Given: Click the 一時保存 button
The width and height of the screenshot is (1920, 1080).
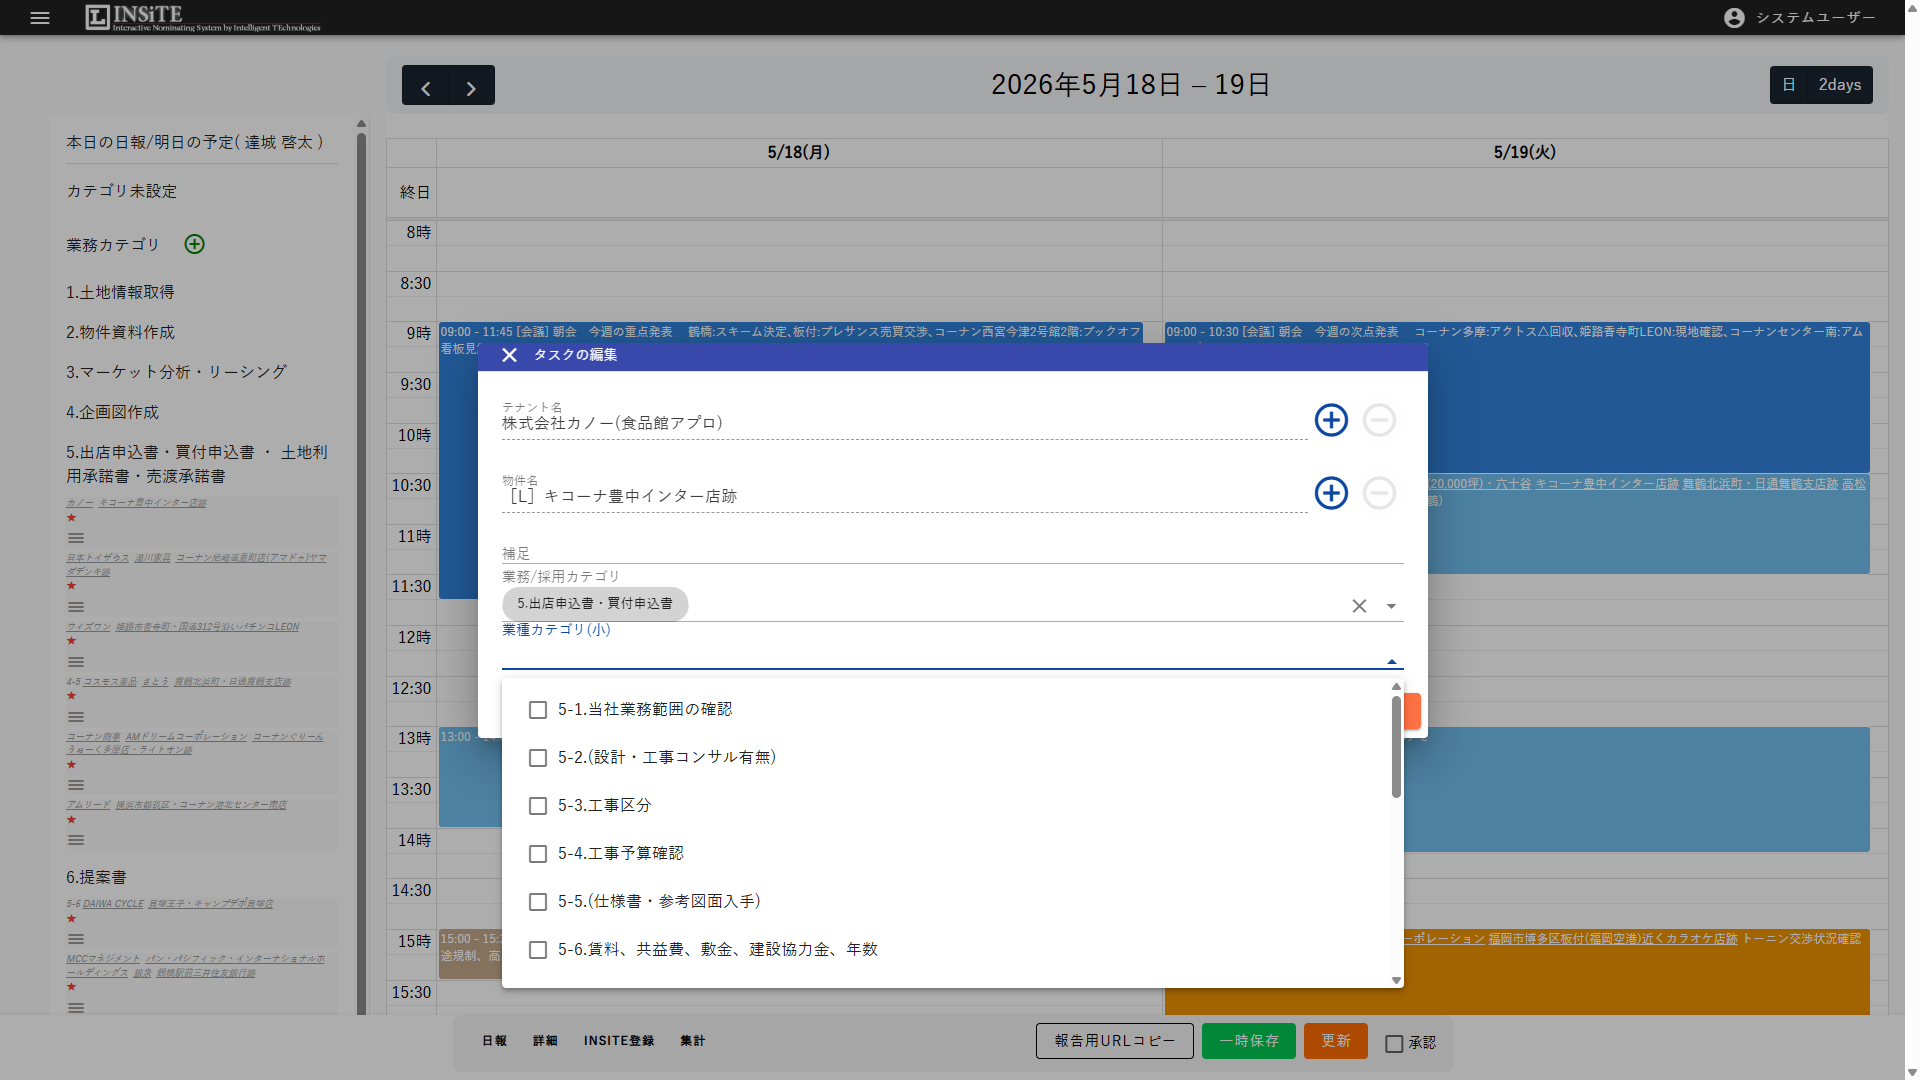Looking at the screenshot, I should (x=1249, y=1041).
